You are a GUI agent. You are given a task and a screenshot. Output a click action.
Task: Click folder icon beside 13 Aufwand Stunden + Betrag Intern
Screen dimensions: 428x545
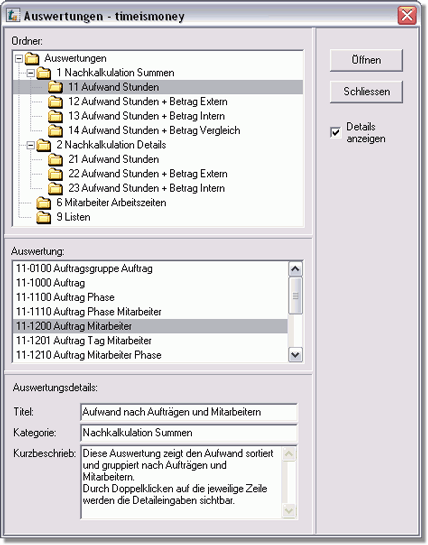(x=55, y=116)
